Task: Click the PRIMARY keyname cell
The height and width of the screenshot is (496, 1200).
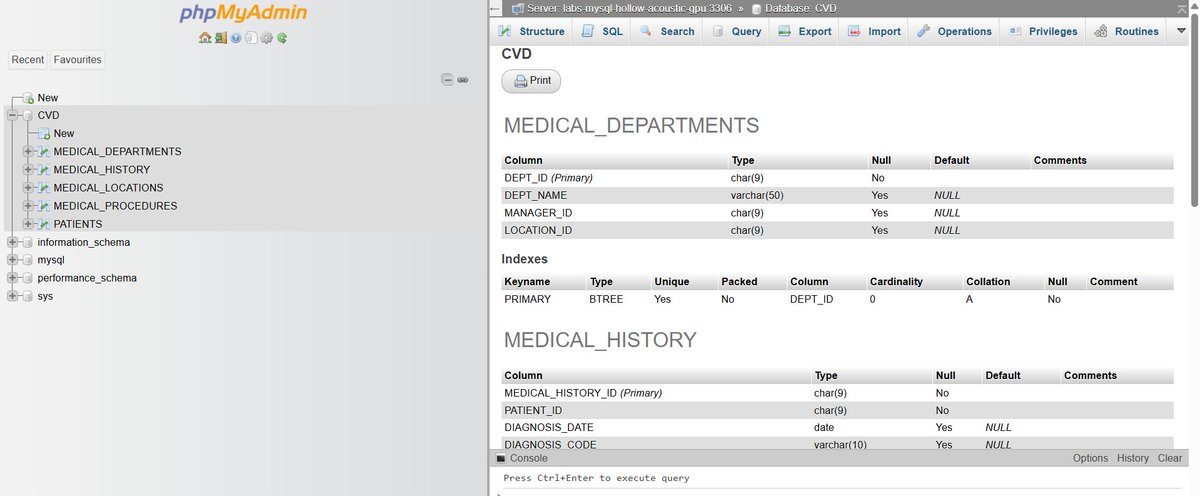Action: [x=543, y=299]
